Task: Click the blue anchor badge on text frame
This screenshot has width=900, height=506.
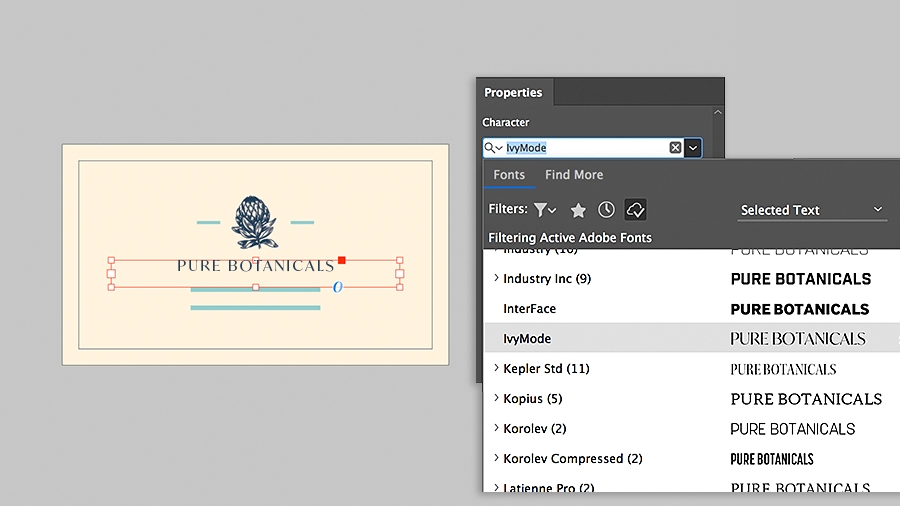Action: (x=338, y=287)
